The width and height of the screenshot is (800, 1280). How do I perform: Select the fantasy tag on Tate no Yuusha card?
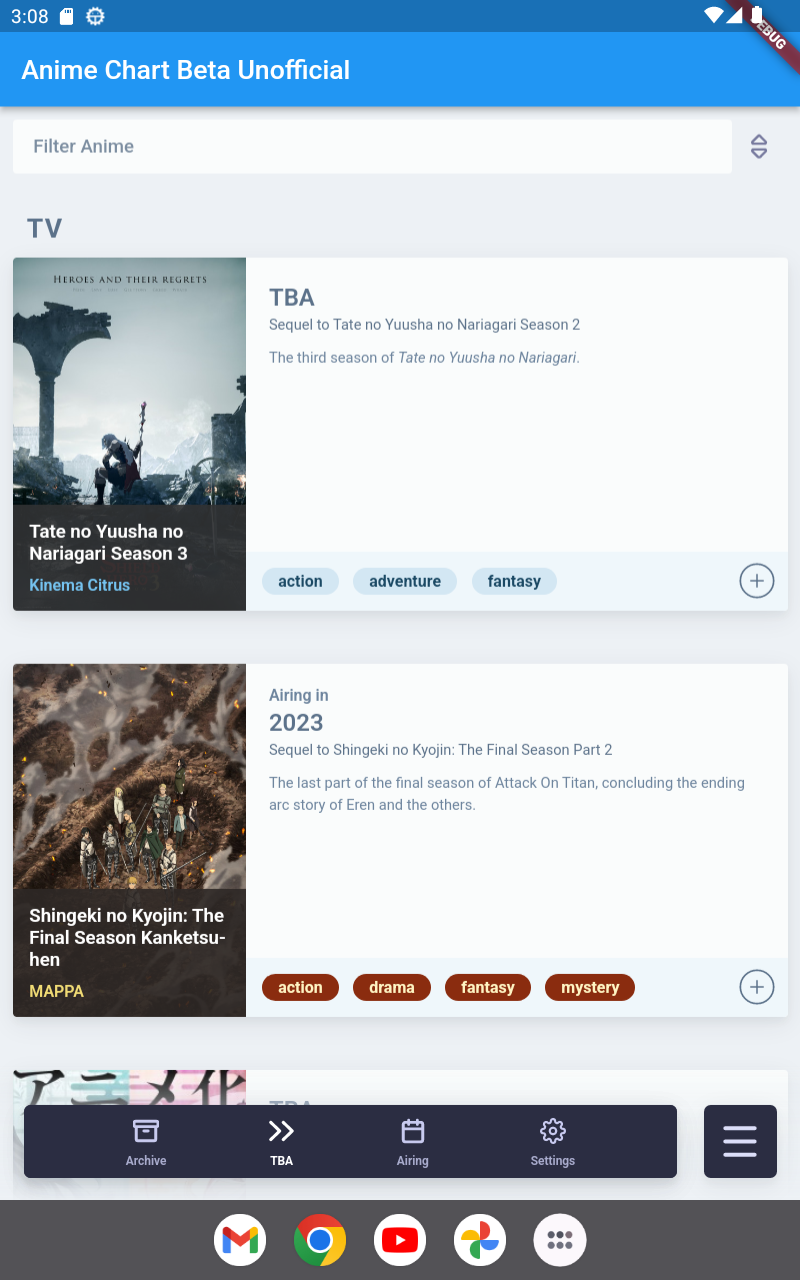tap(514, 581)
